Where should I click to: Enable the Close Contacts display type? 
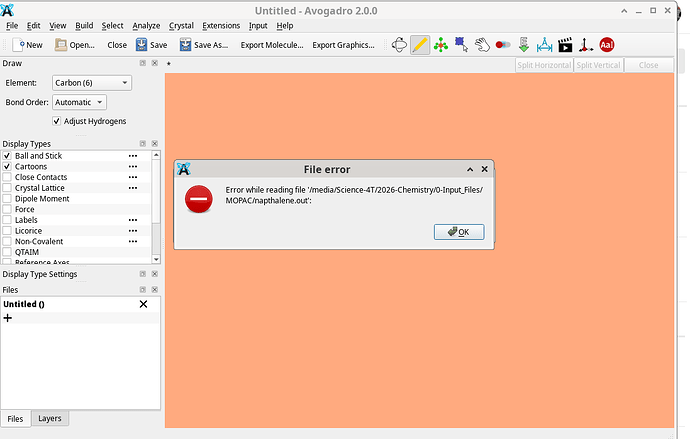click(x=7, y=177)
